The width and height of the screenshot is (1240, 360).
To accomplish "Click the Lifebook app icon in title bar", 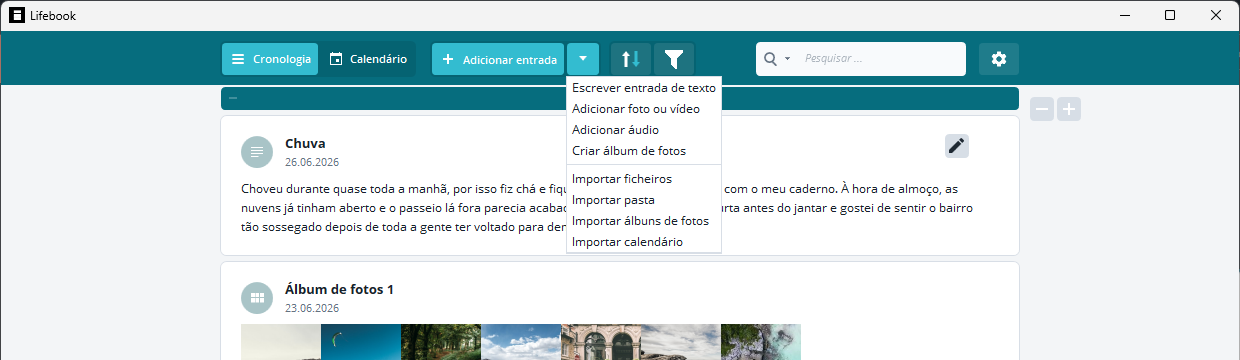I will click(x=17, y=15).
